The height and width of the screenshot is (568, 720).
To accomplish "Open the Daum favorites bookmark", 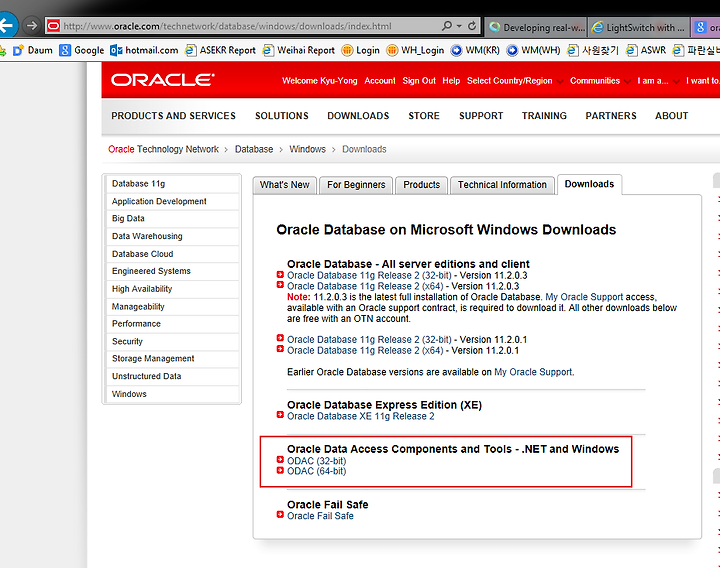I will tap(33, 50).
